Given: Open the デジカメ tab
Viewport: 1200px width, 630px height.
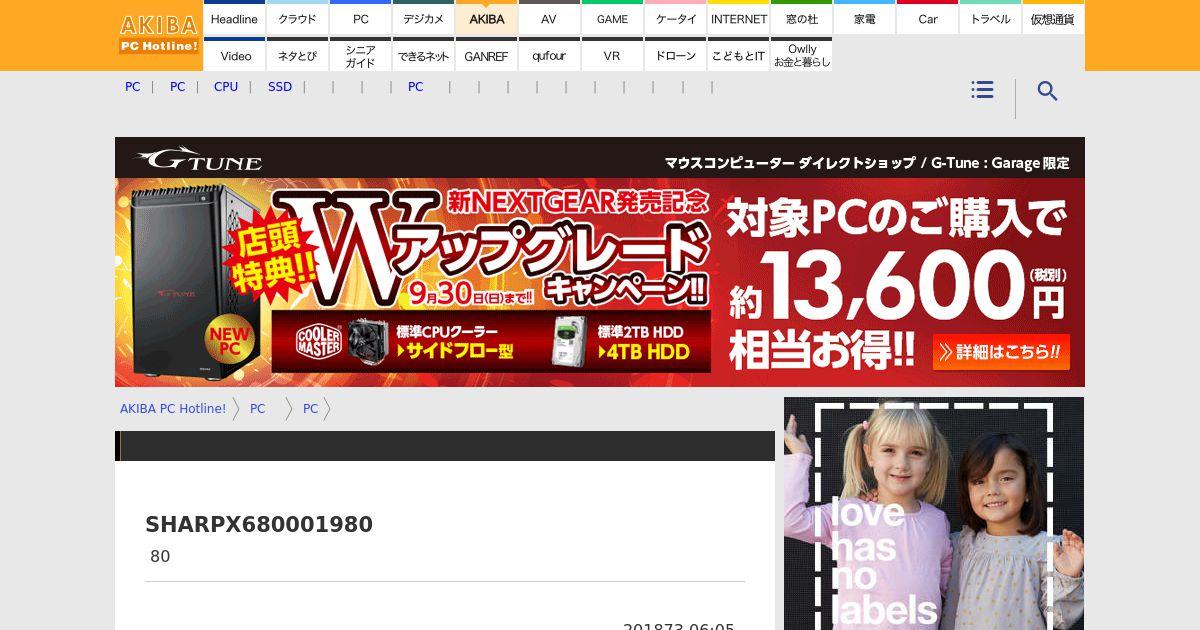Looking at the screenshot, I should click(423, 18).
